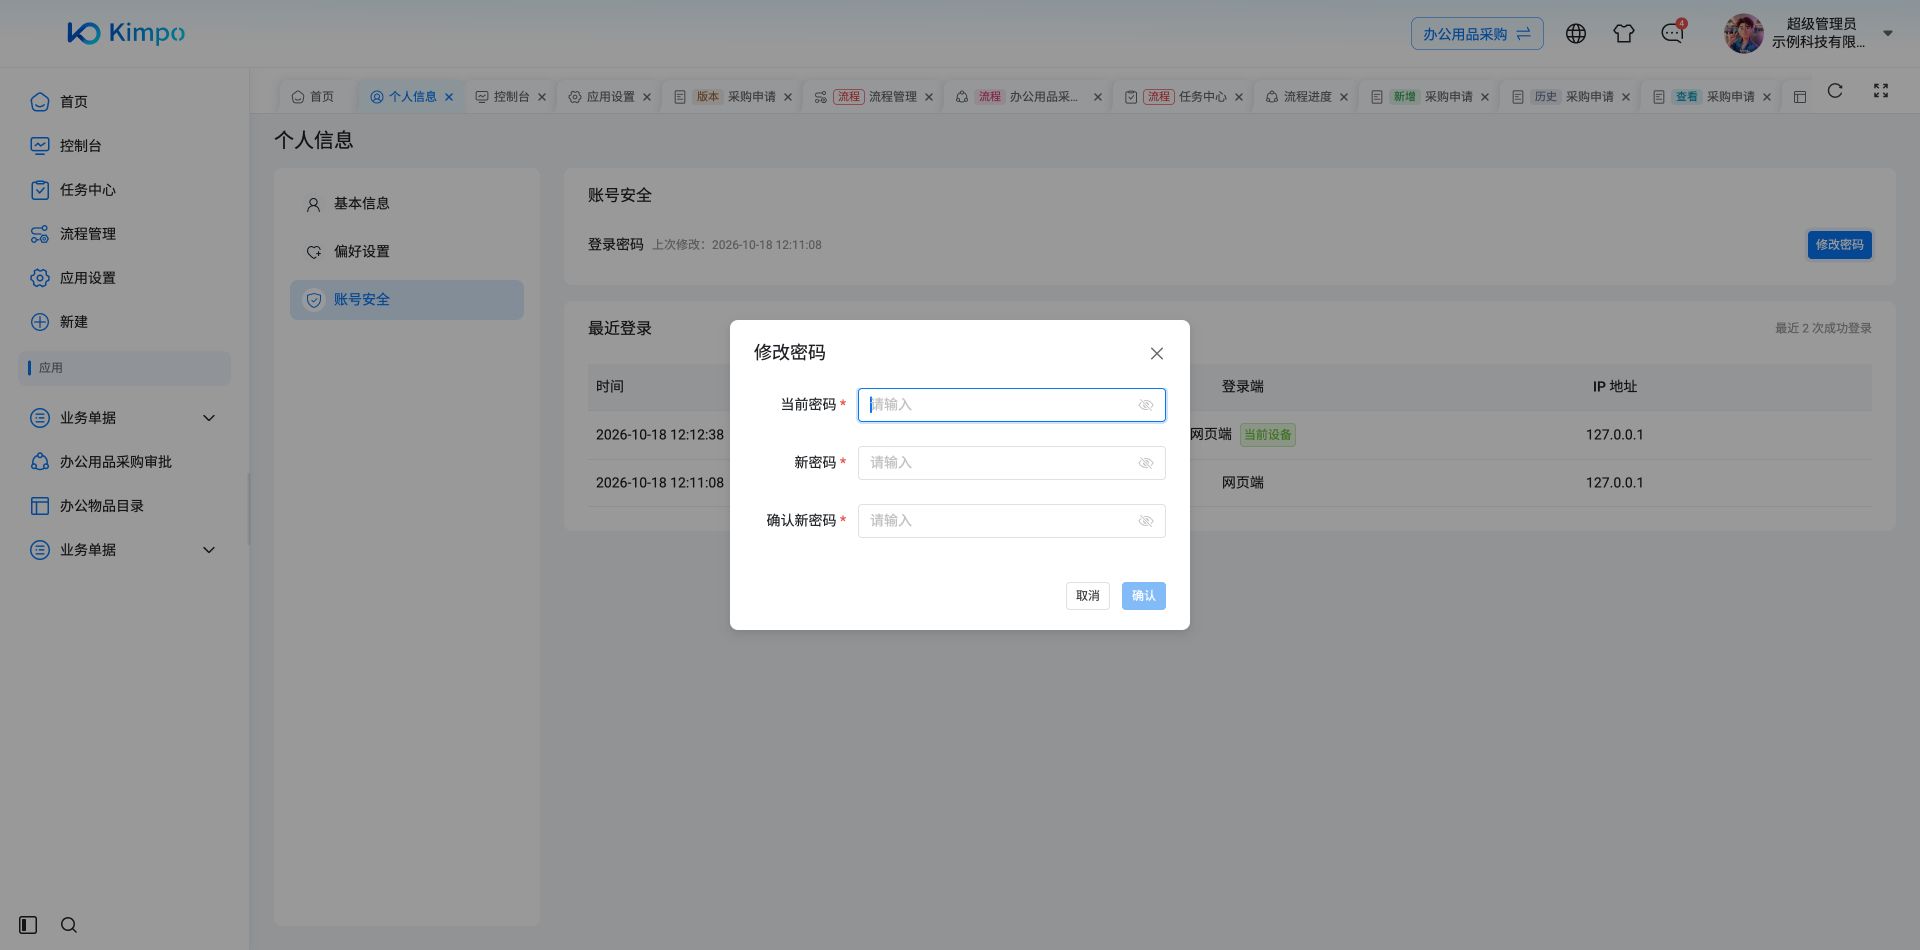Open the theme shirt icon
Screen dimensions: 1920x950
[x=1624, y=34]
